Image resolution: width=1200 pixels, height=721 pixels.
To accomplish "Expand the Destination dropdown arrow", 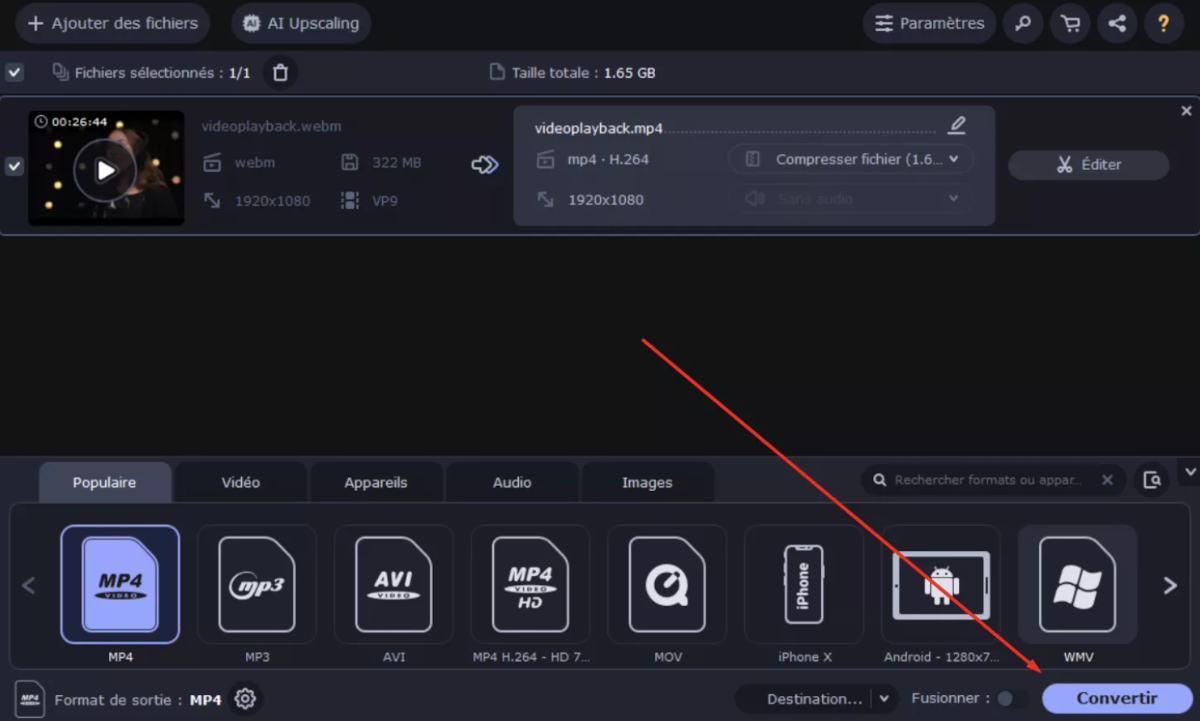I will [x=884, y=699].
